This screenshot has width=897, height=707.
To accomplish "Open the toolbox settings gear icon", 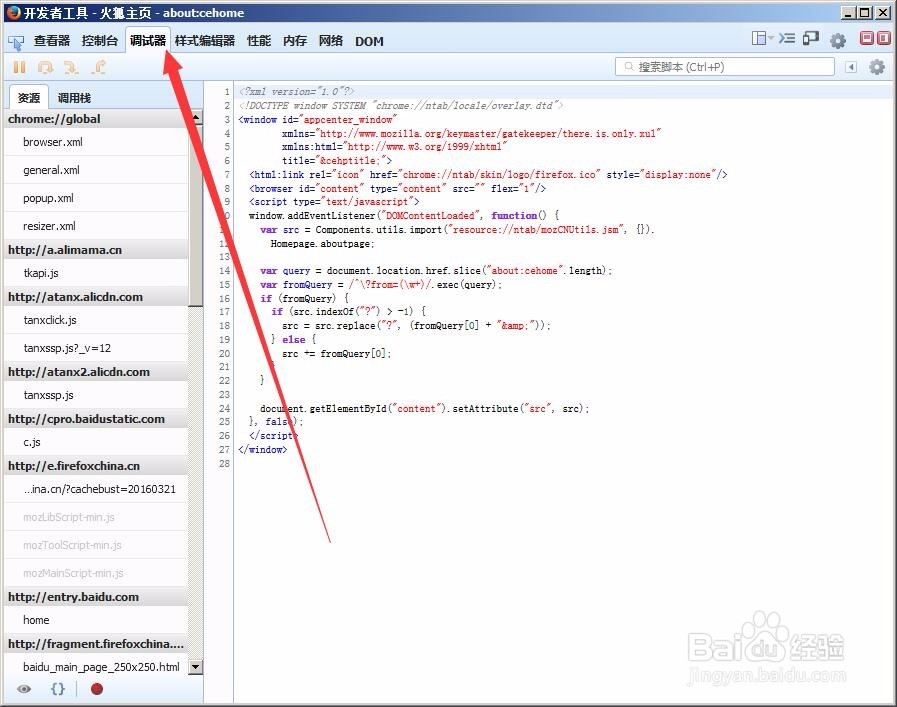I will 837,40.
